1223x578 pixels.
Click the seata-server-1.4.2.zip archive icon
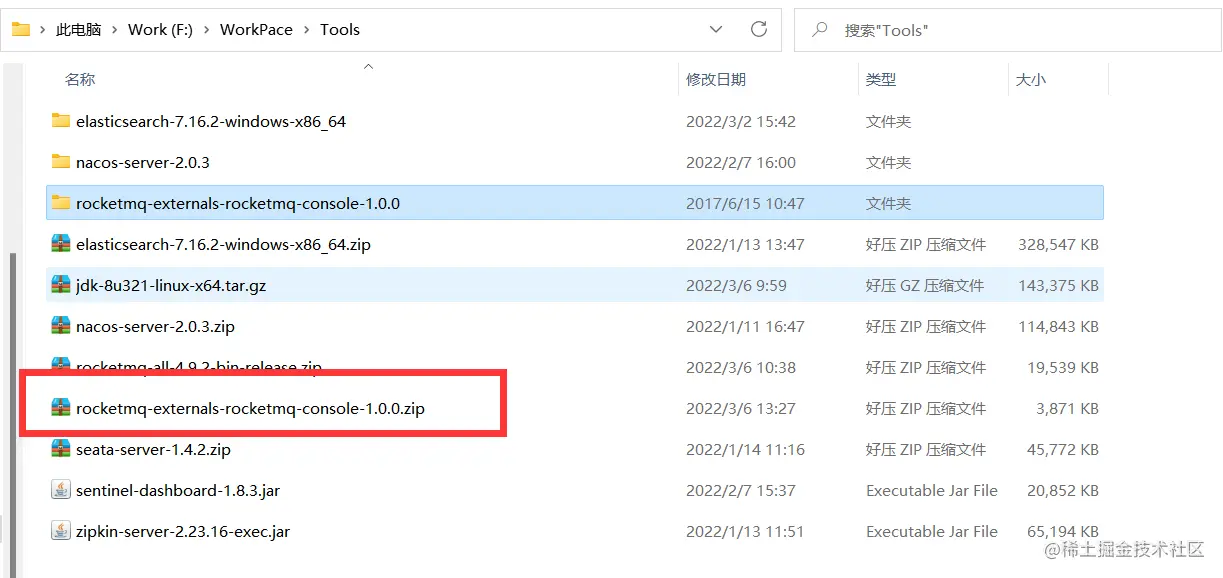60,449
